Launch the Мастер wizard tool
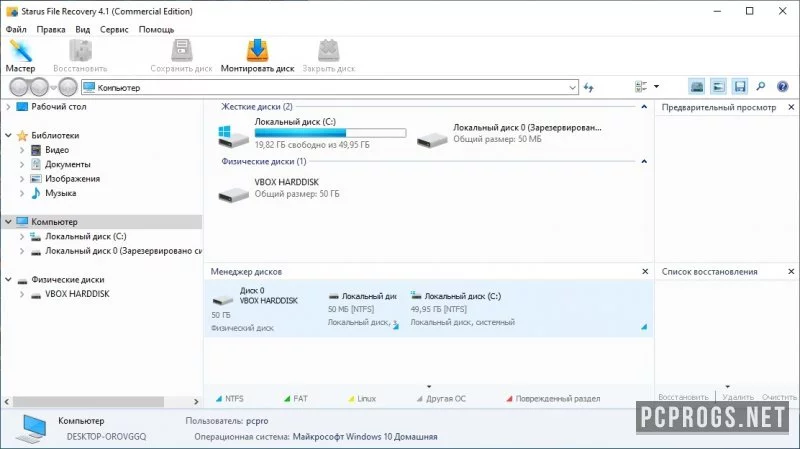Viewport: 800px width, 449px height. coord(20,56)
